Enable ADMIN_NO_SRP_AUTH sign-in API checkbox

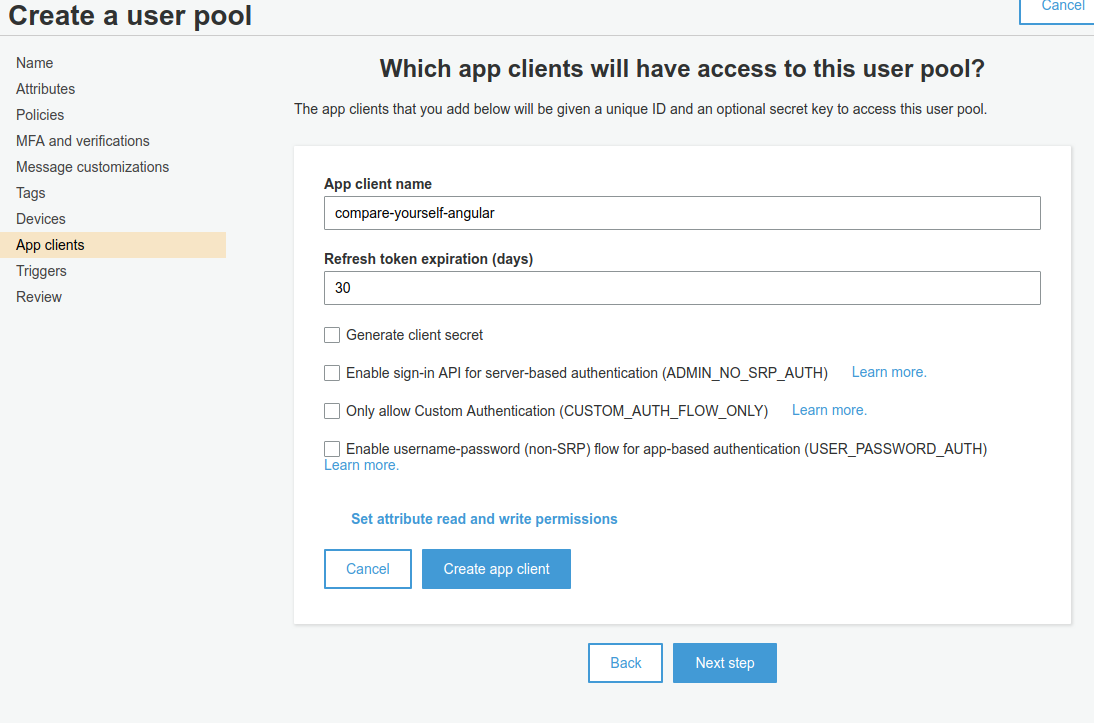point(332,373)
